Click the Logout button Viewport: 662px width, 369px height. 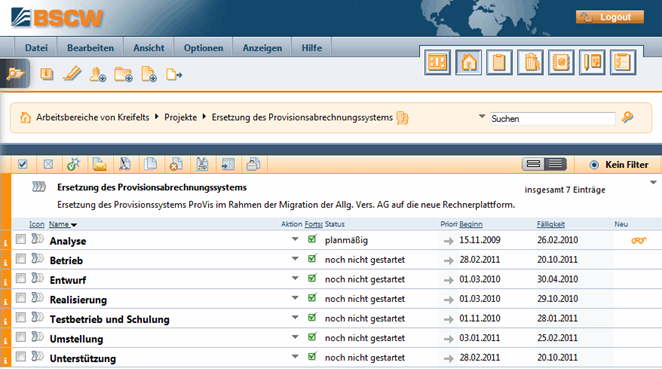pos(610,17)
